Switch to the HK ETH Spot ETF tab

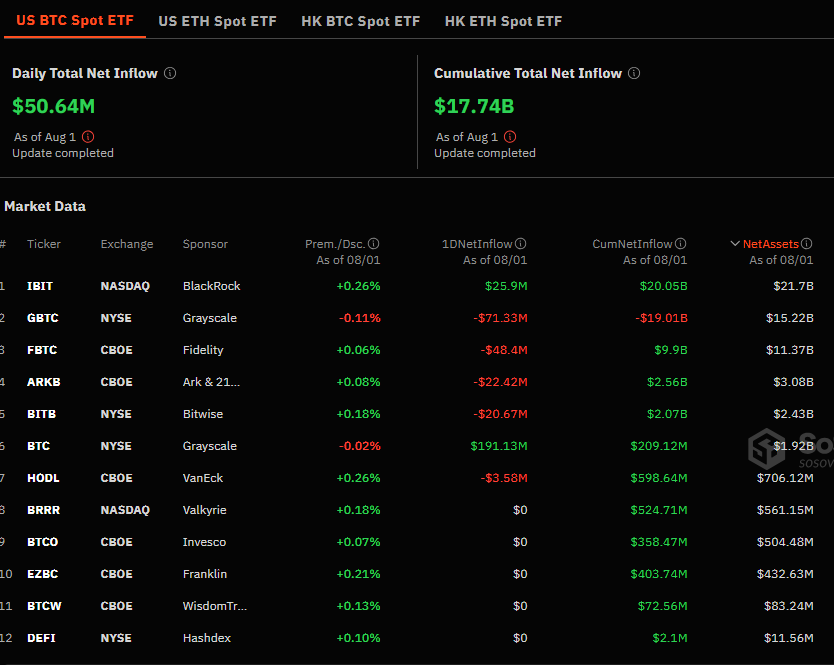[x=503, y=20]
